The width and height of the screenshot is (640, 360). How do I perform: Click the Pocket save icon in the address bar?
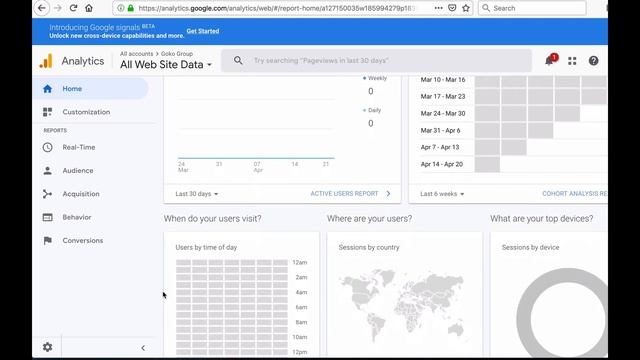pyautogui.click(x=452, y=8)
